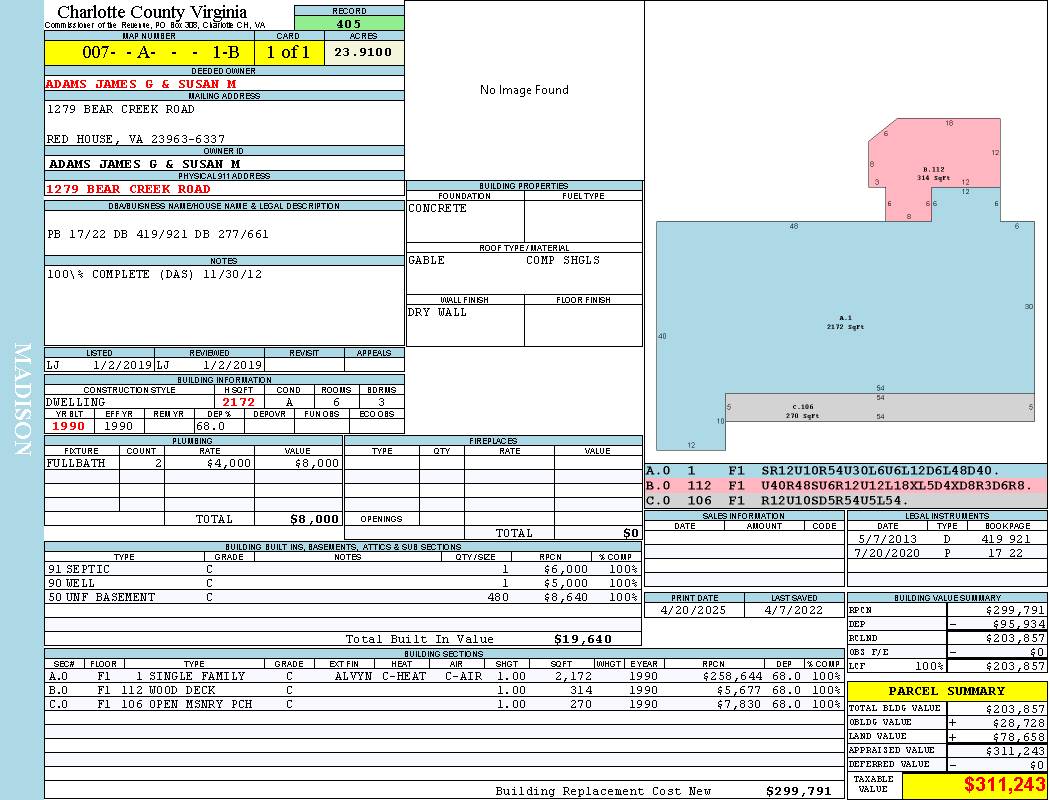The image size is (1050, 800).
Task: Click Total Built In Value $19,640
Action: (583, 639)
